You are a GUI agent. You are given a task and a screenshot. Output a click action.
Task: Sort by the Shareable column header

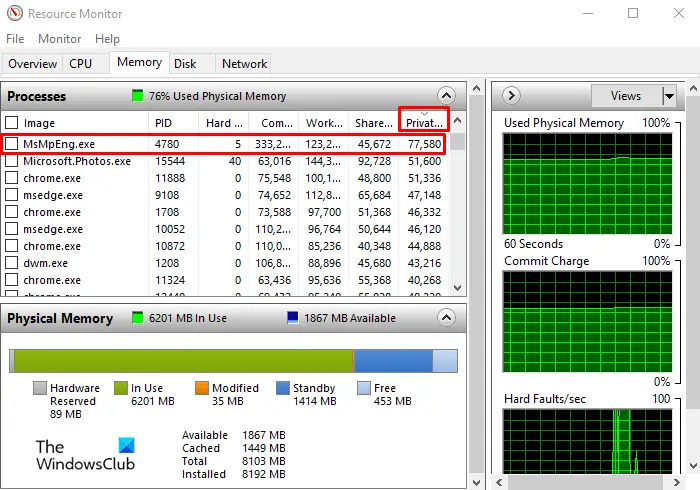373,123
